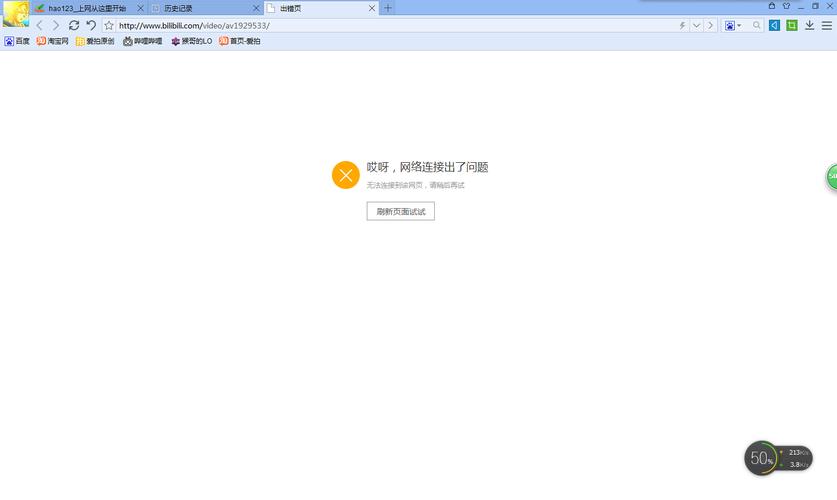Click the 刷新页面试试 button
Screen dimensions: 837x500
(x=400, y=212)
